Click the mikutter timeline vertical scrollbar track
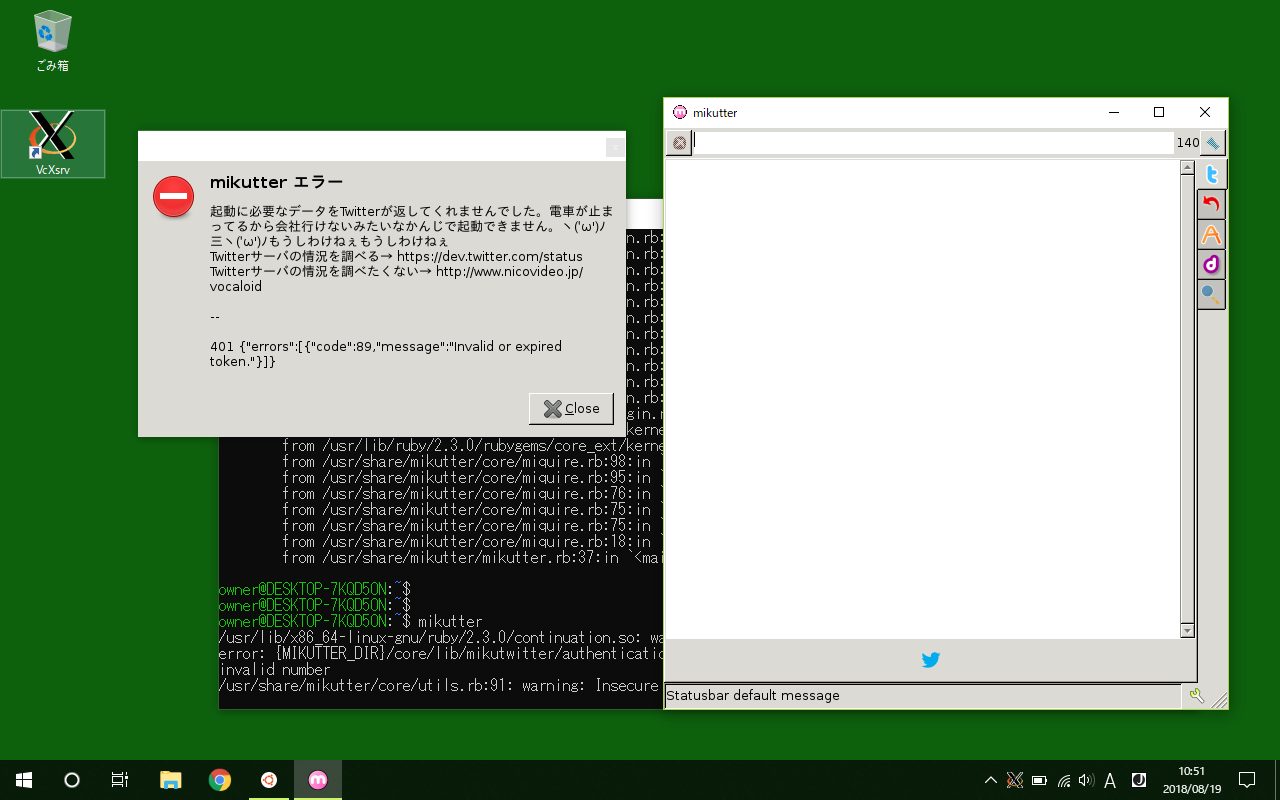1280x800 pixels. click(1187, 399)
